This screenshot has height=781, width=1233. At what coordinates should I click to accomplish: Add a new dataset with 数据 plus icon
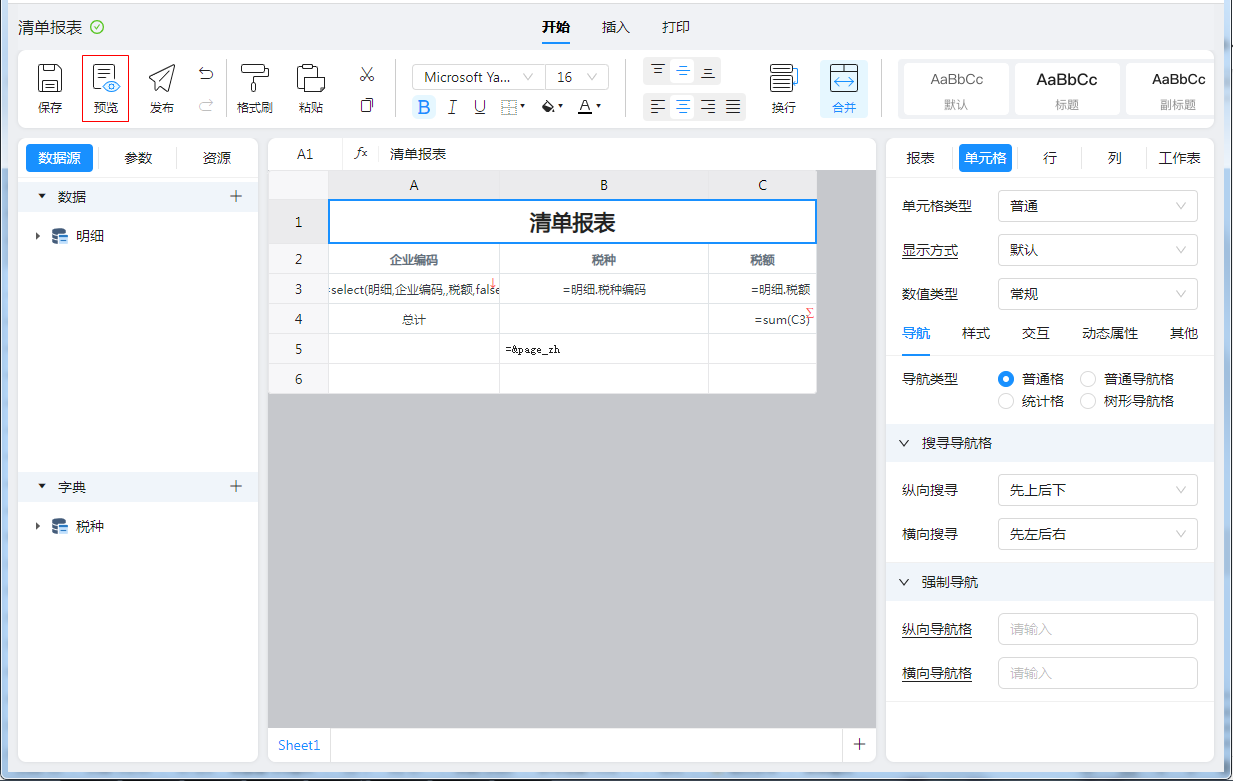point(236,197)
